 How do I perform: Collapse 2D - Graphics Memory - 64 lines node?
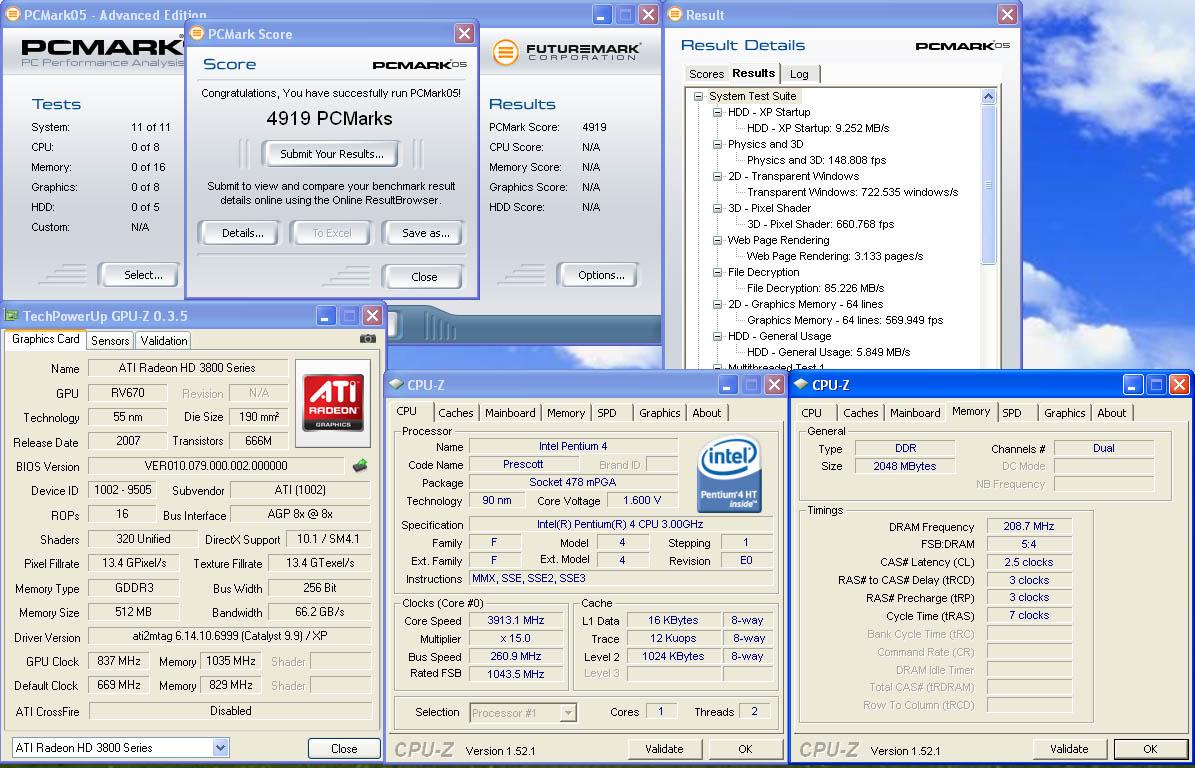(717, 304)
